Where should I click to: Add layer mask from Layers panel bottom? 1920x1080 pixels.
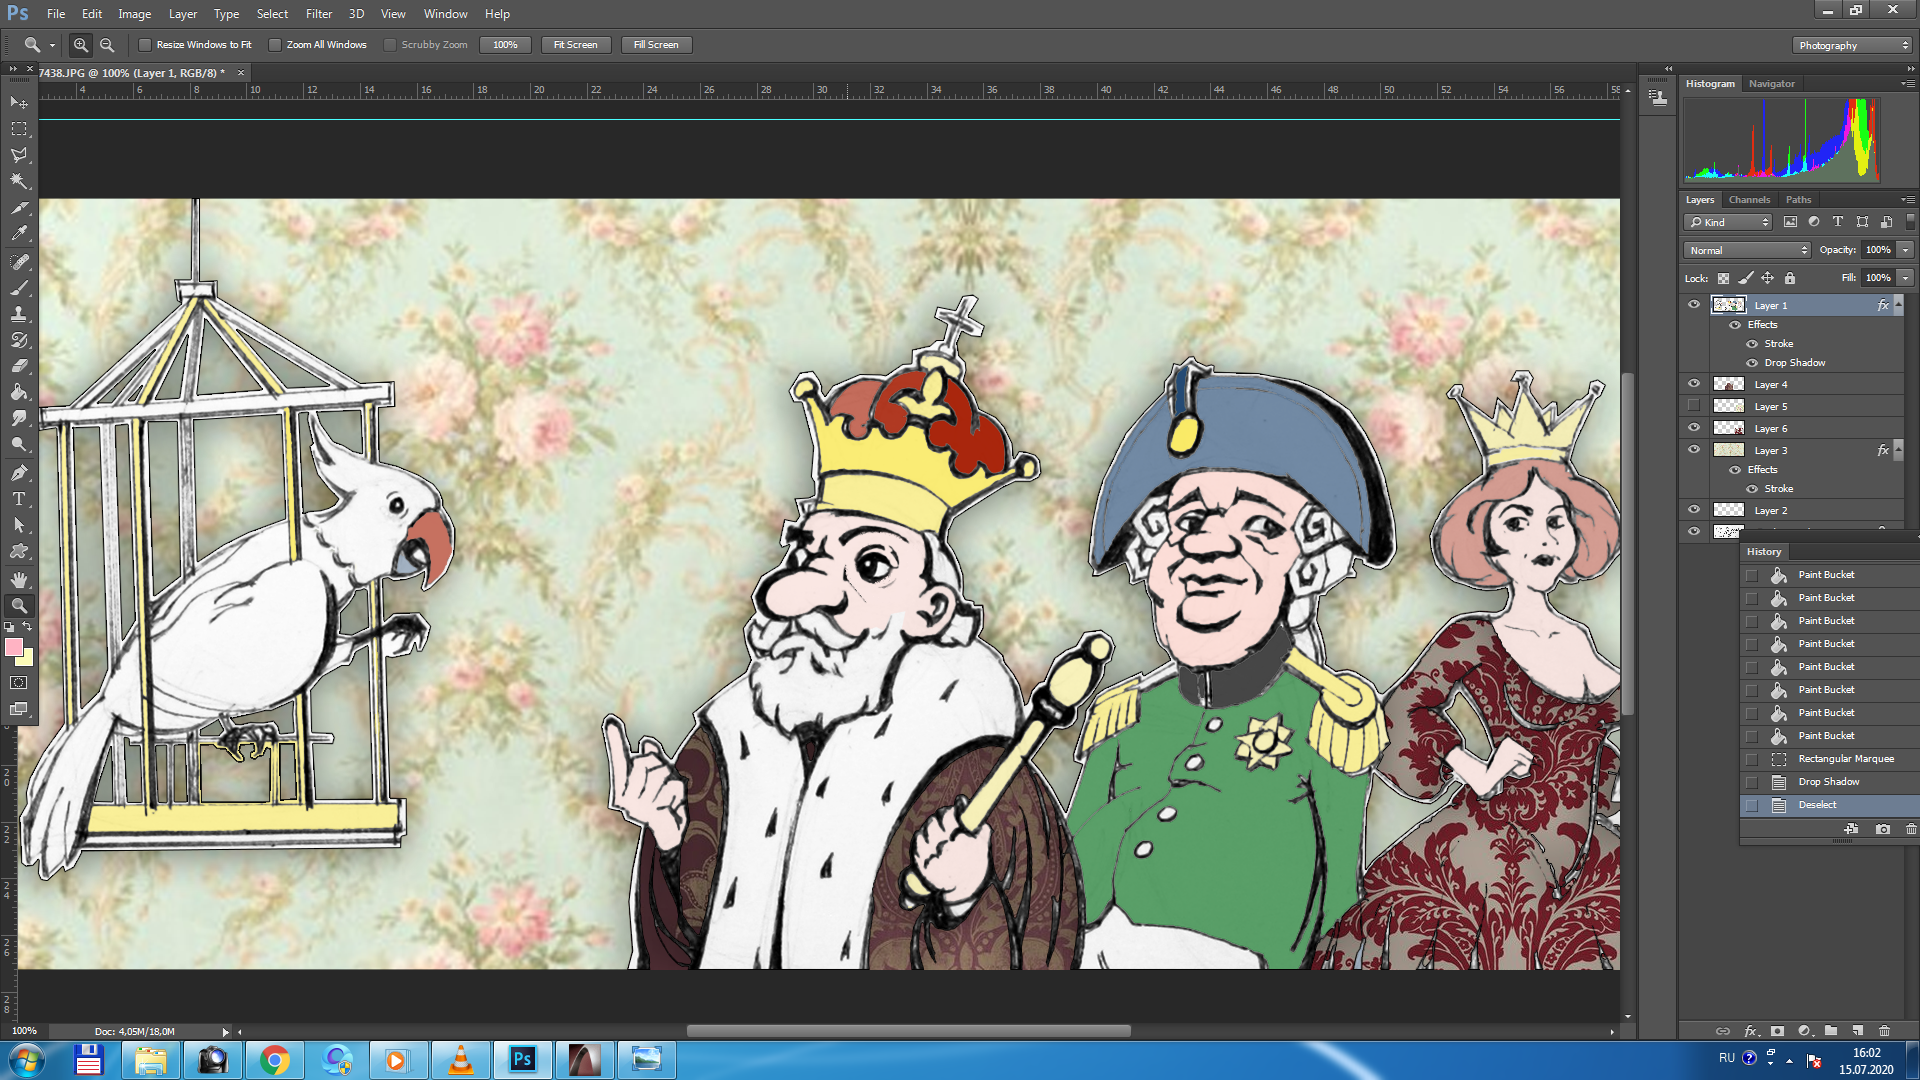[x=1777, y=1031]
